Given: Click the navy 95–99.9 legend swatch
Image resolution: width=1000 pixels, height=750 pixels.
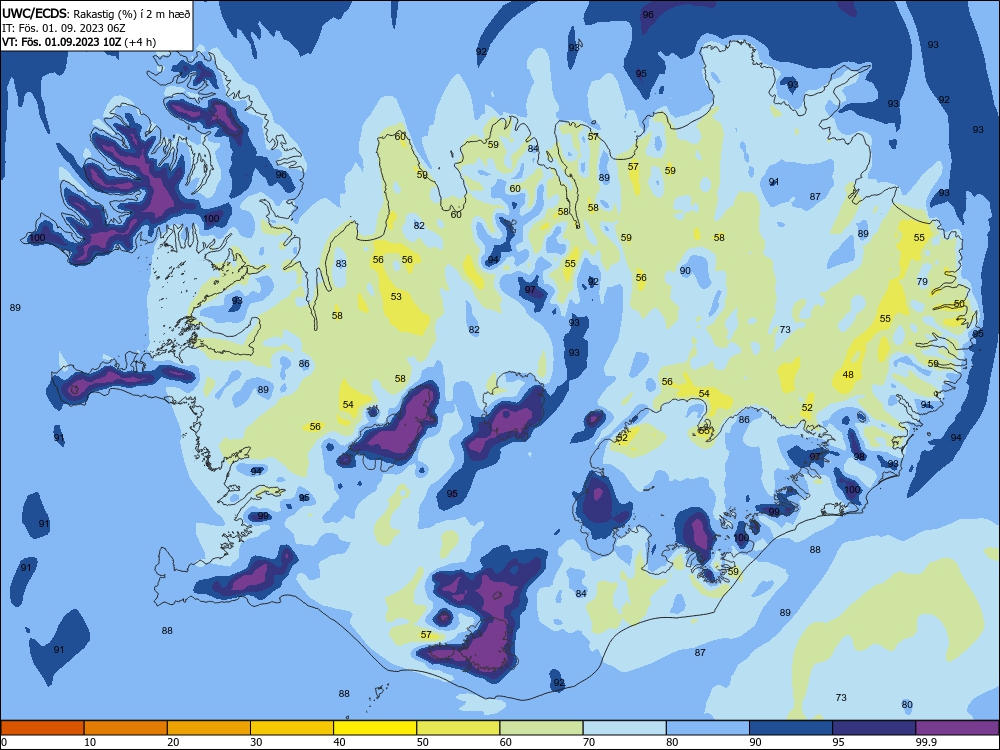Looking at the screenshot, I should pyautogui.click(x=874, y=728).
